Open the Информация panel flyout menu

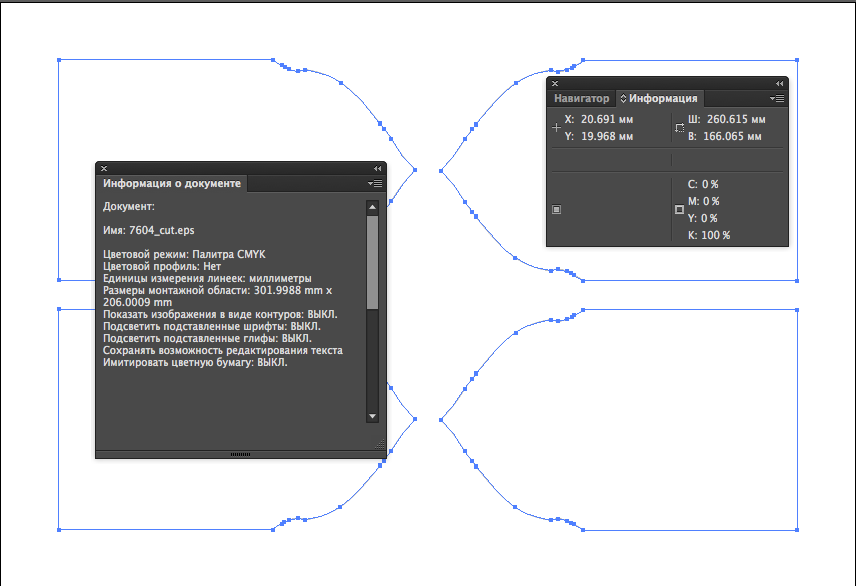[x=777, y=98]
